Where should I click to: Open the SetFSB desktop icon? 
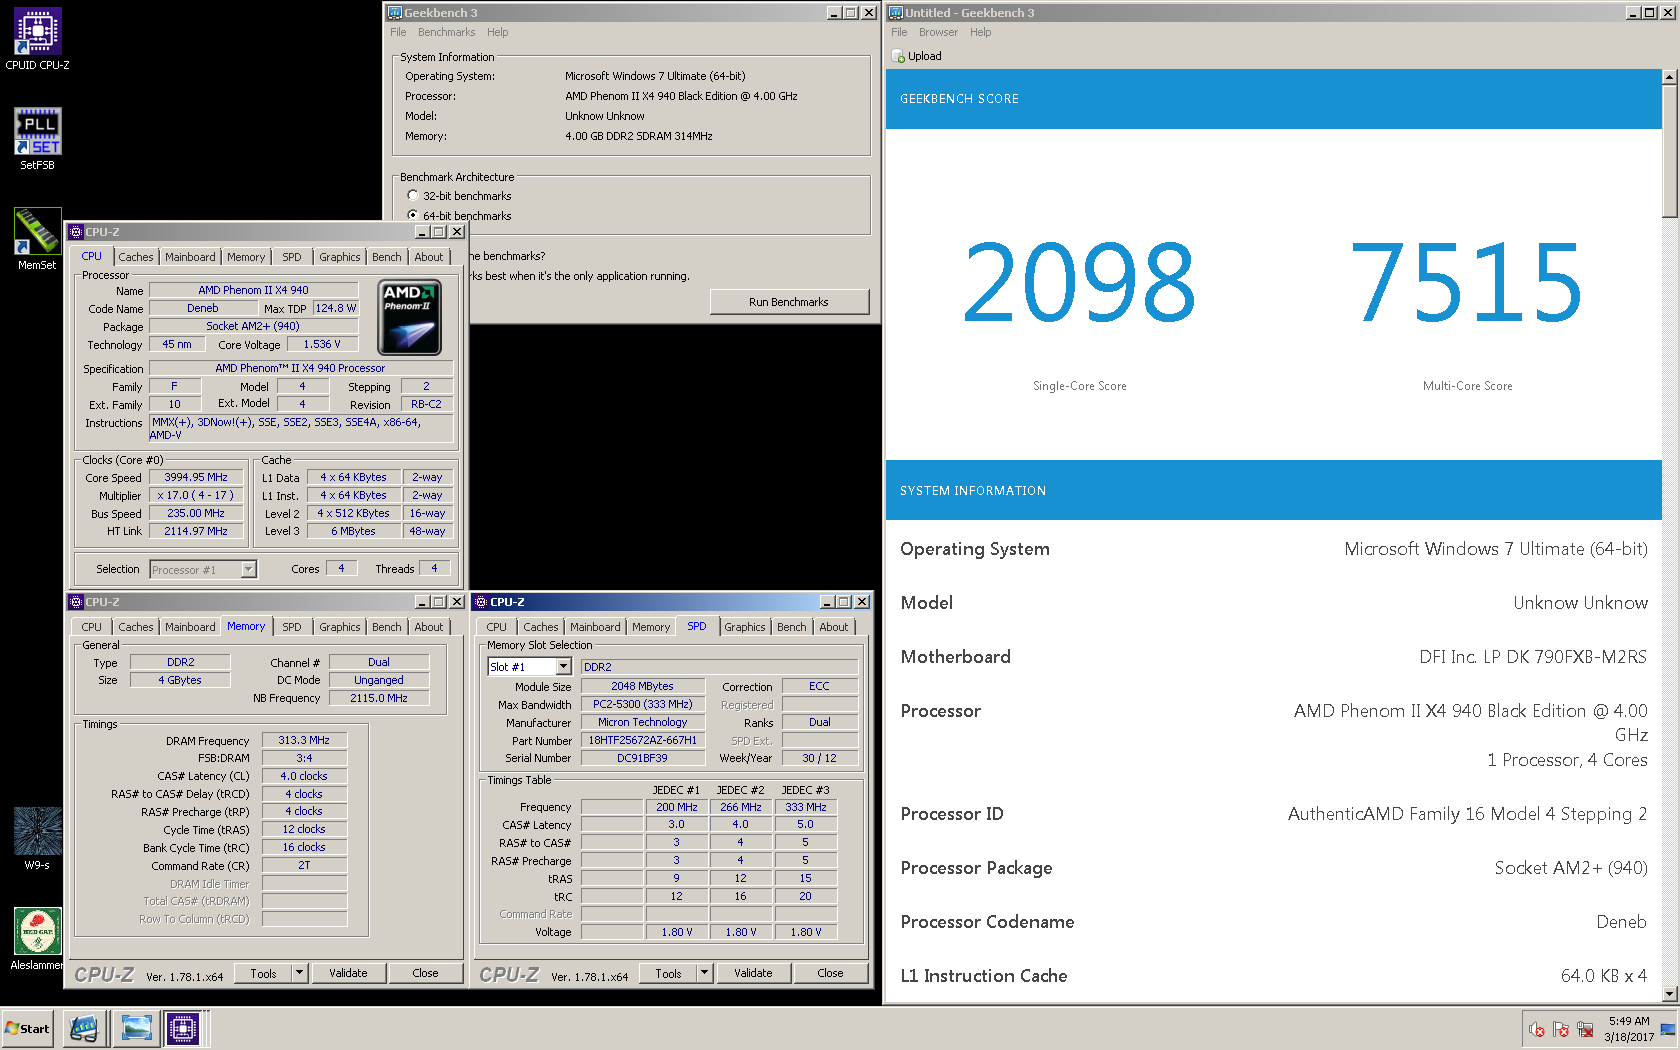coord(38,139)
